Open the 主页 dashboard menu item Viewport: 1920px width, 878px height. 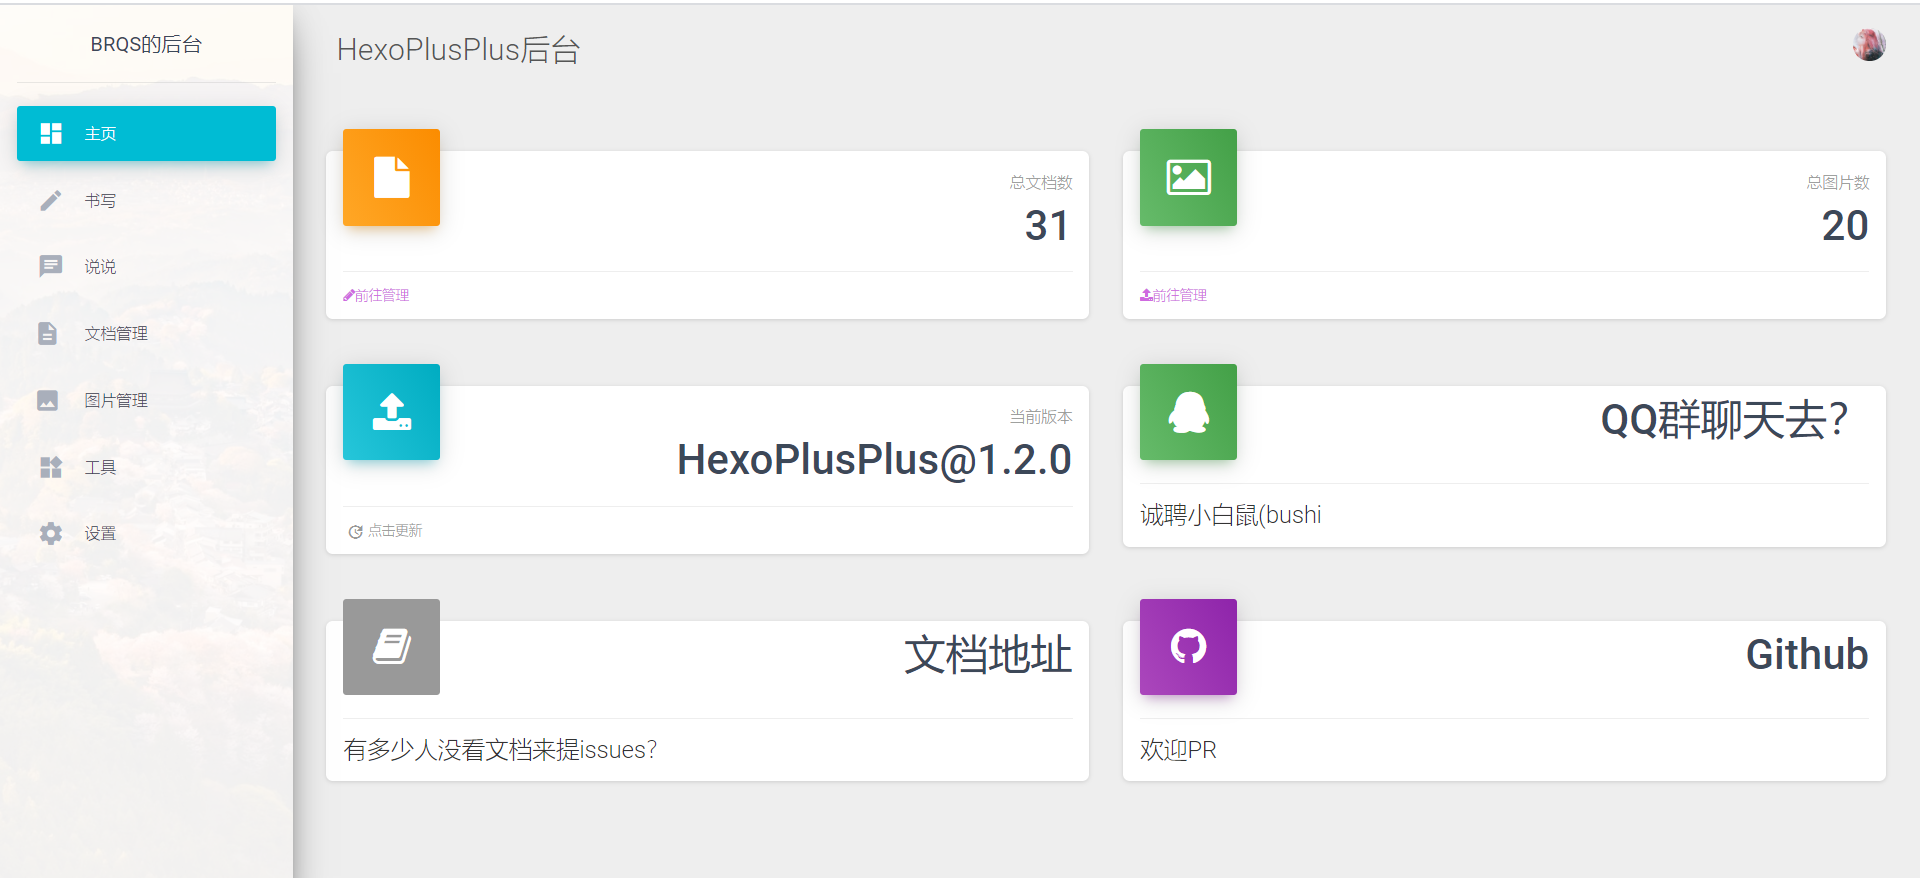[146, 133]
